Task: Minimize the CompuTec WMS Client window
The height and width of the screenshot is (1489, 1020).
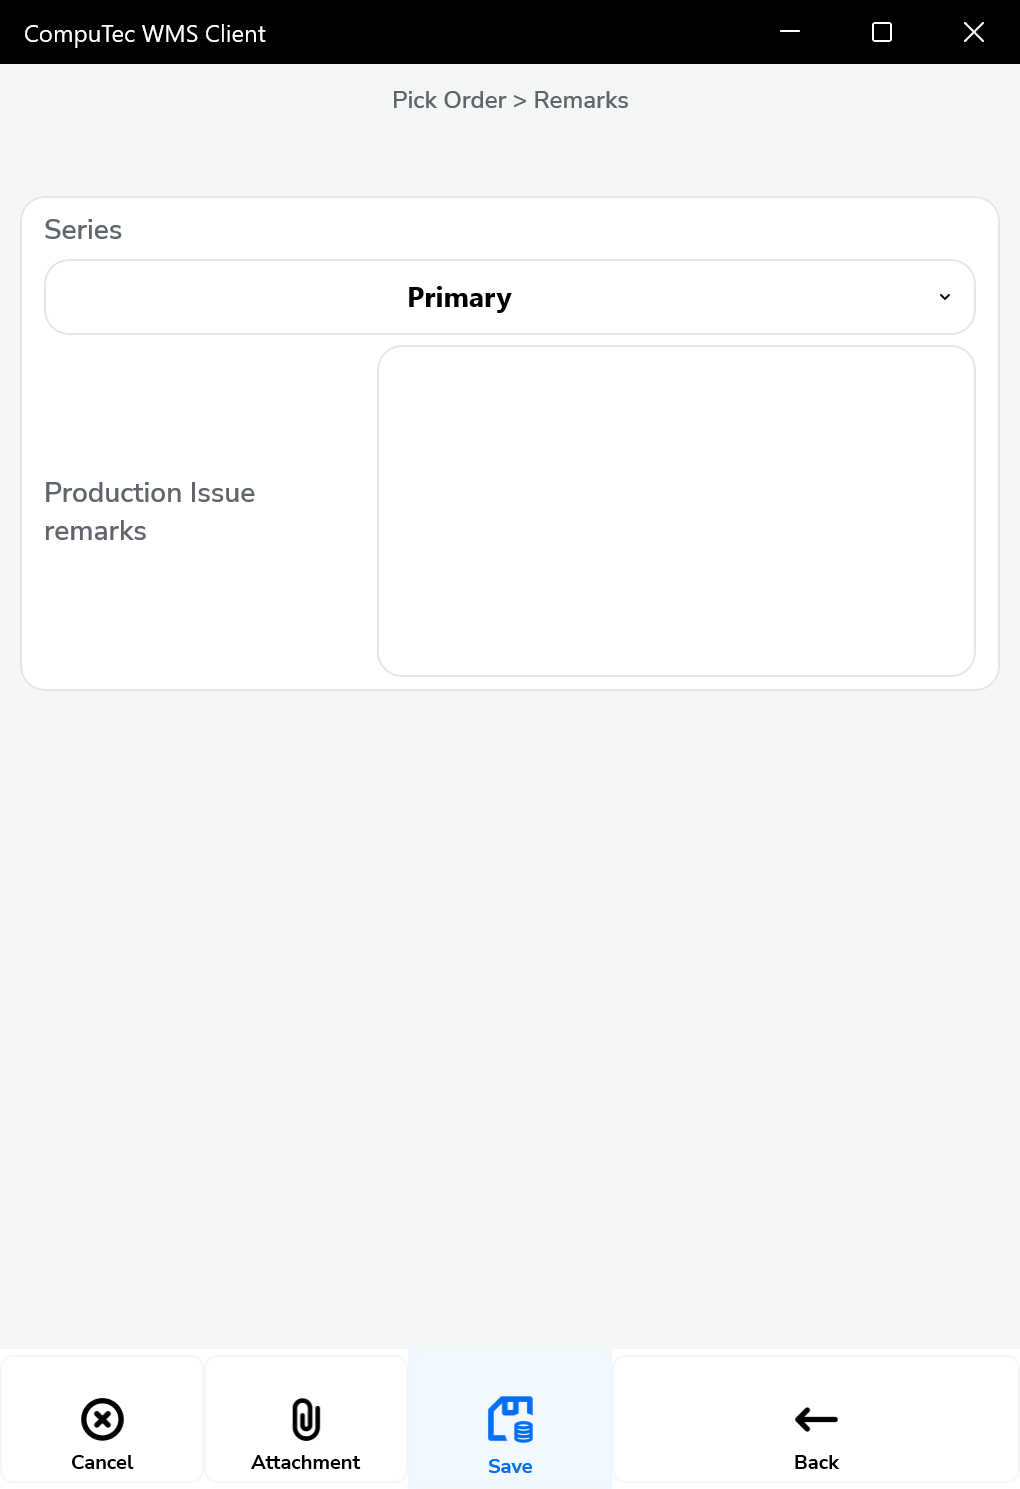Action: point(790,32)
